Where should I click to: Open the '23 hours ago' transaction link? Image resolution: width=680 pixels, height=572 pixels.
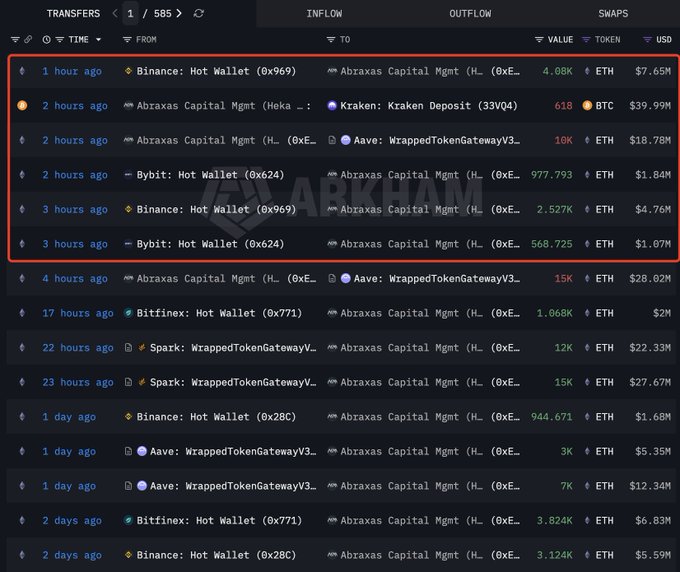coord(78,382)
